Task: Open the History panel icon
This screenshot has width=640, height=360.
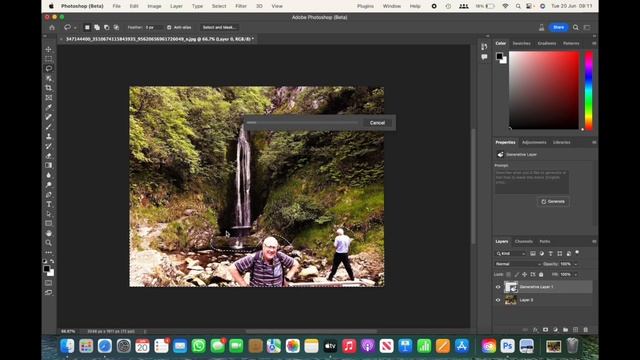Action: point(484,47)
